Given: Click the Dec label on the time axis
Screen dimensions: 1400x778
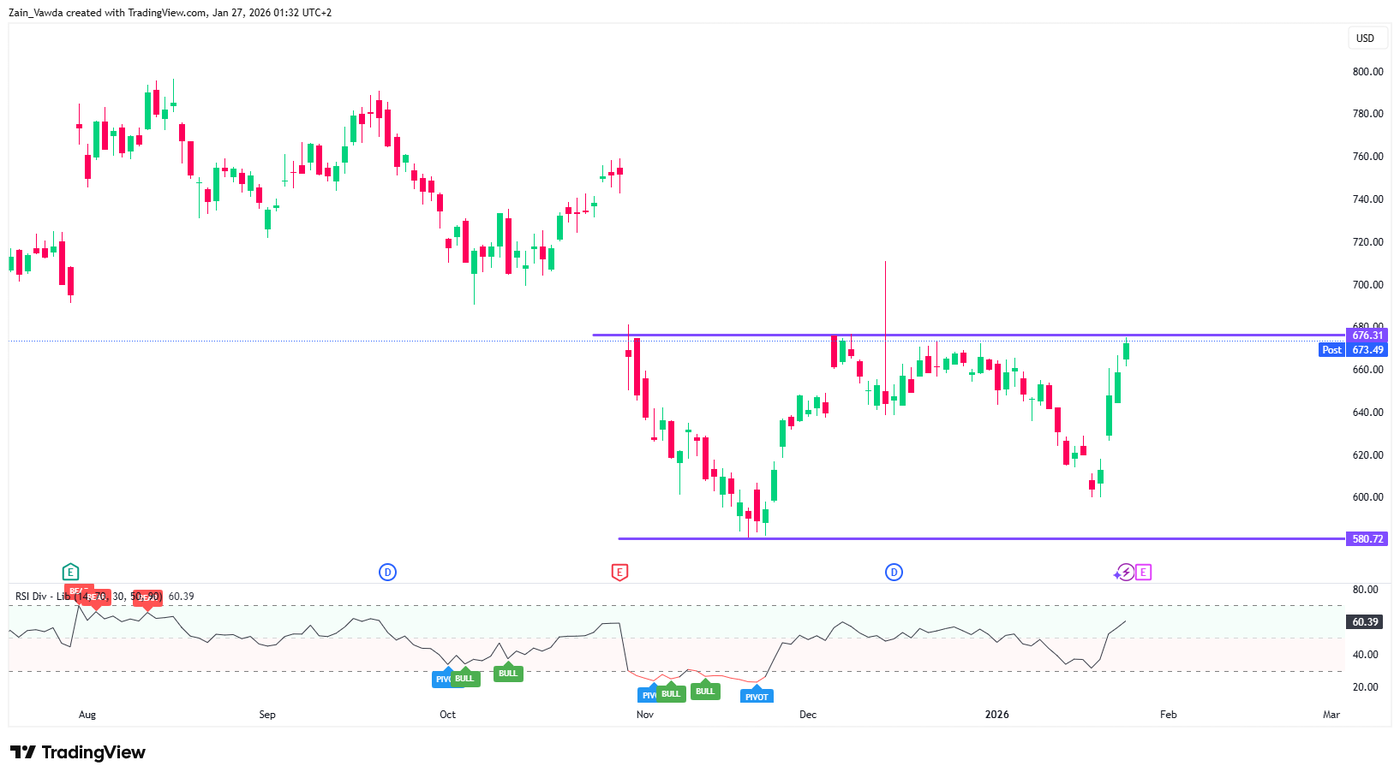Looking at the screenshot, I should point(808,715).
